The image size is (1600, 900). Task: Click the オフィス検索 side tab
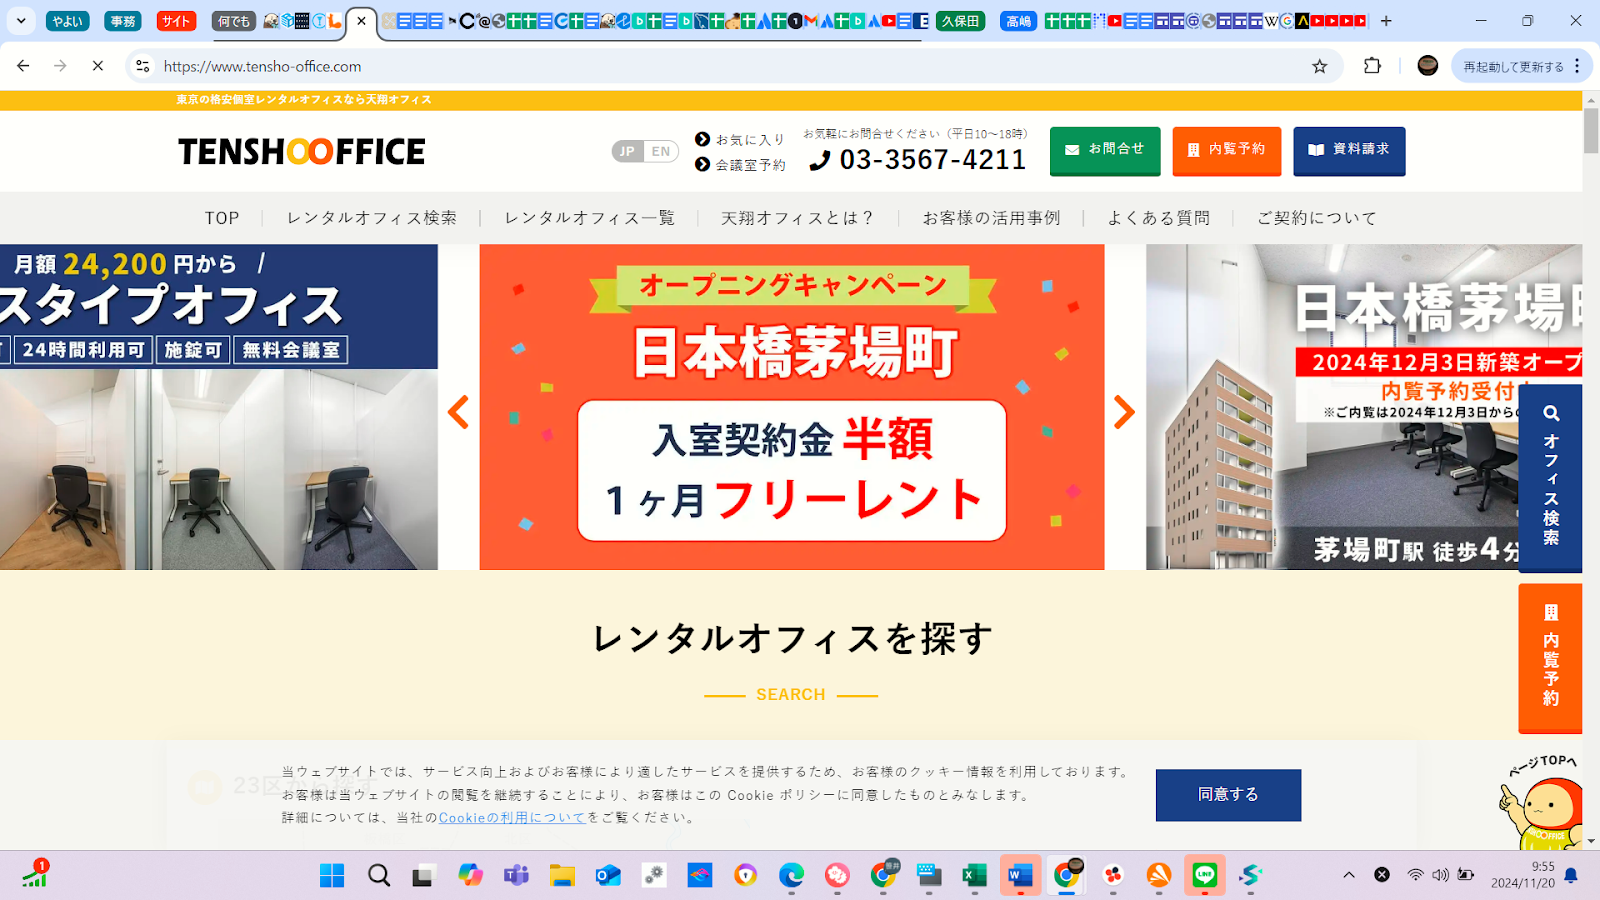point(1550,478)
